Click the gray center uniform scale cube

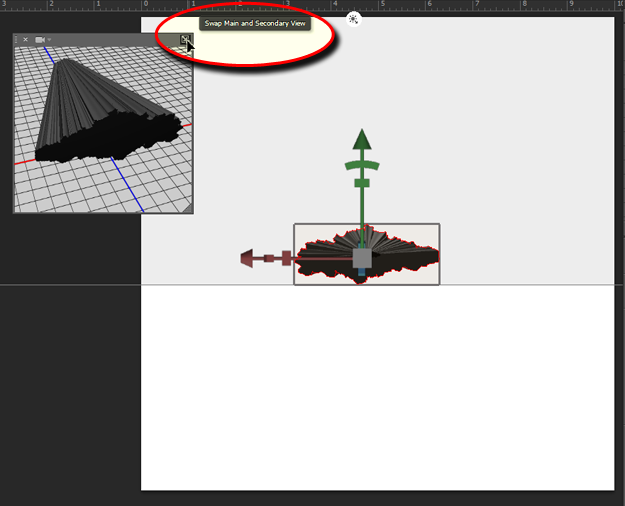coord(362,258)
